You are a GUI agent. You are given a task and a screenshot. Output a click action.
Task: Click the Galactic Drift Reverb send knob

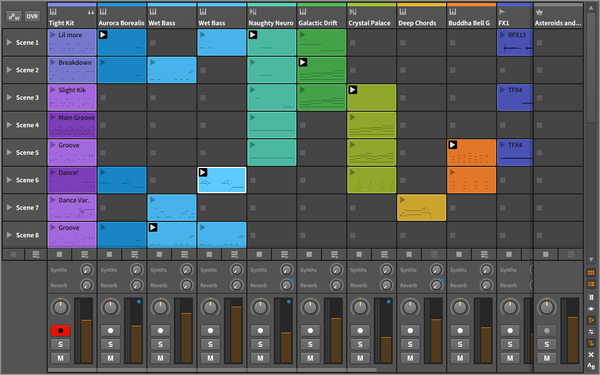tap(336, 285)
